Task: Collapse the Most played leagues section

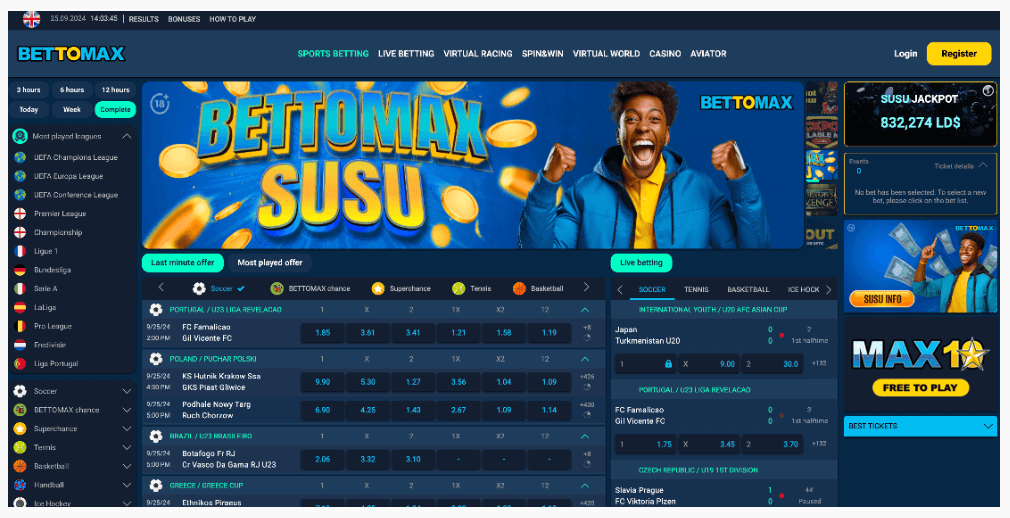Action: [127, 137]
